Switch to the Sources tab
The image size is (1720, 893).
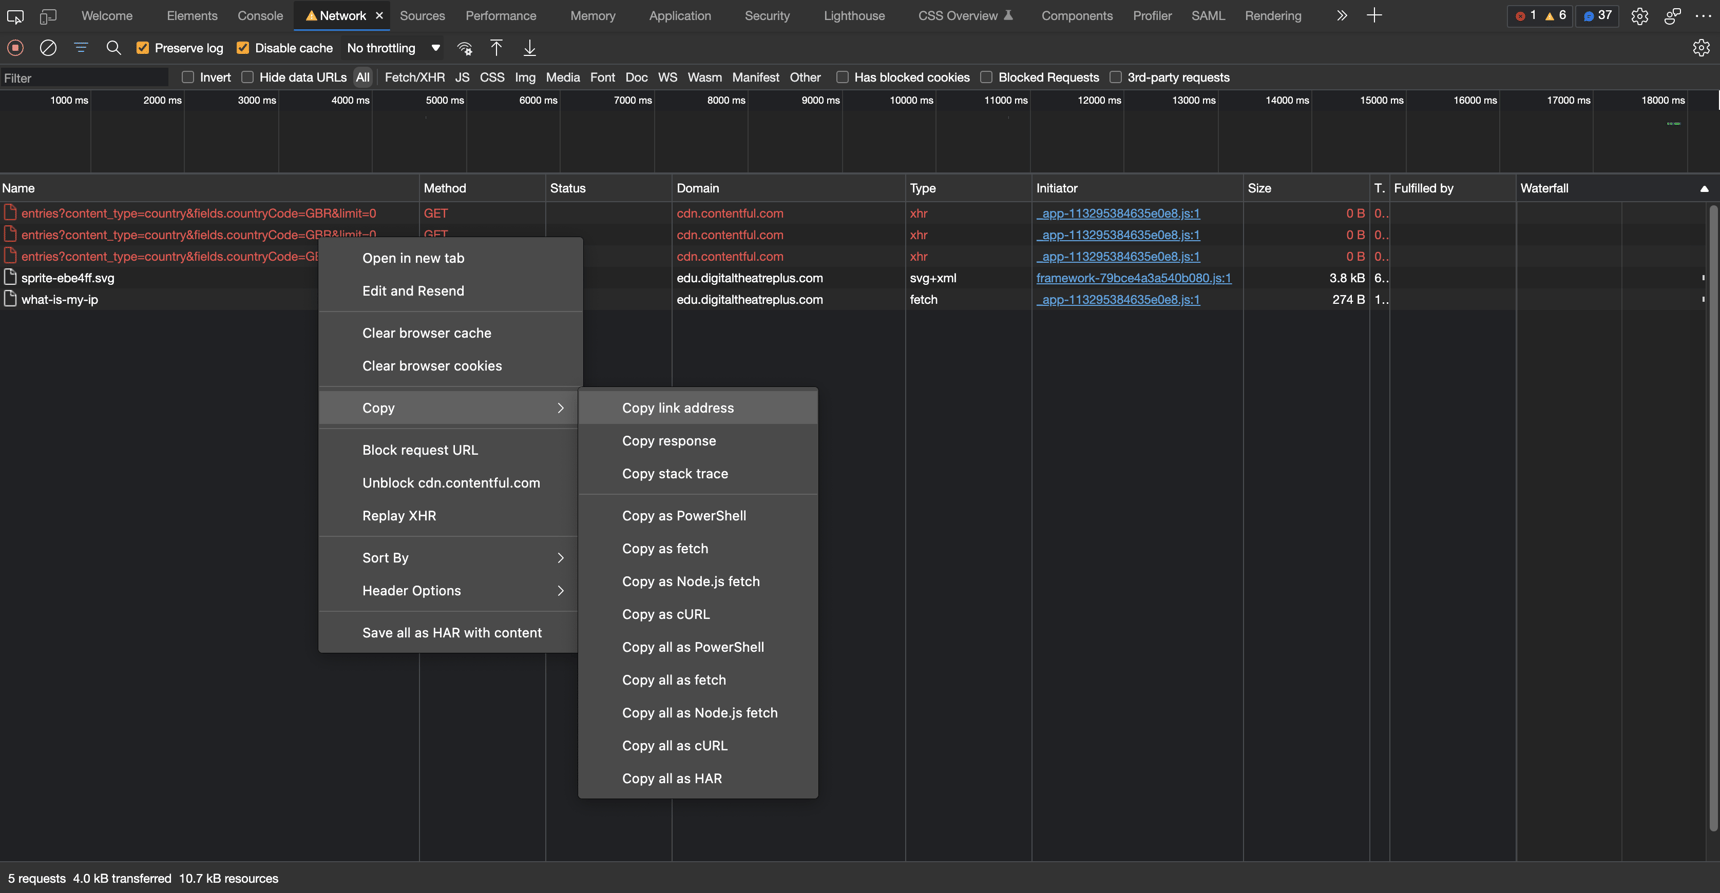(422, 16)
